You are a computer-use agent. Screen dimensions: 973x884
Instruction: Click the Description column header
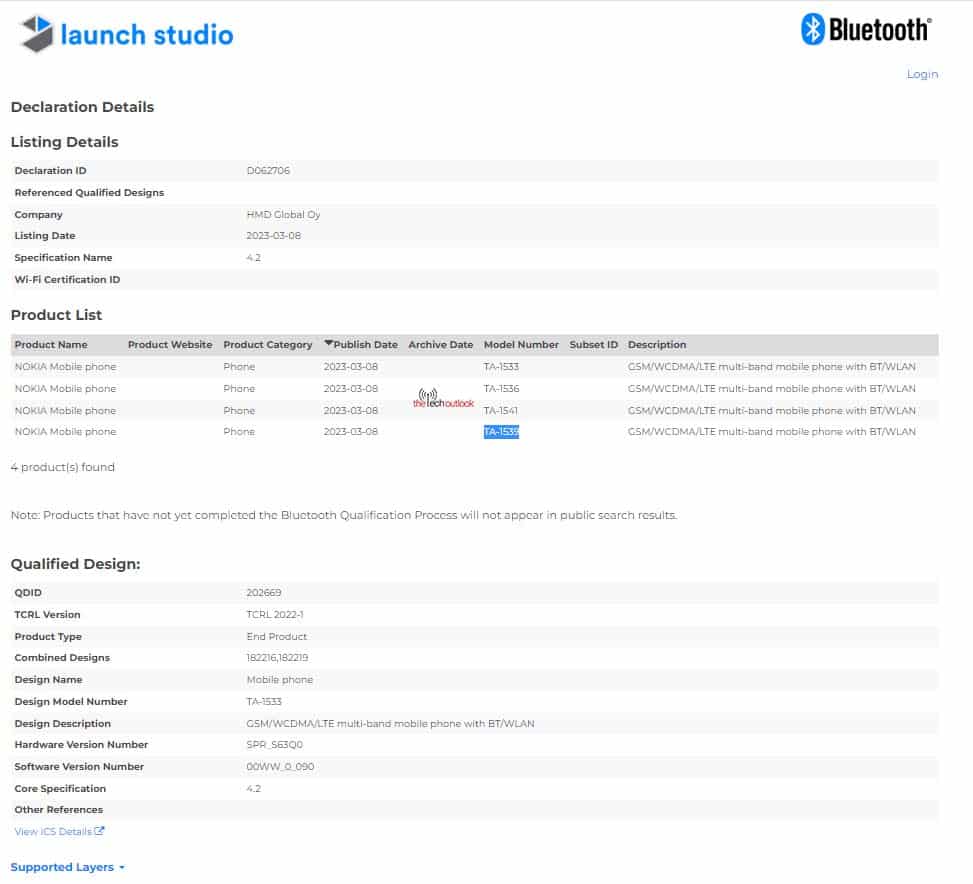coord(658,344)
